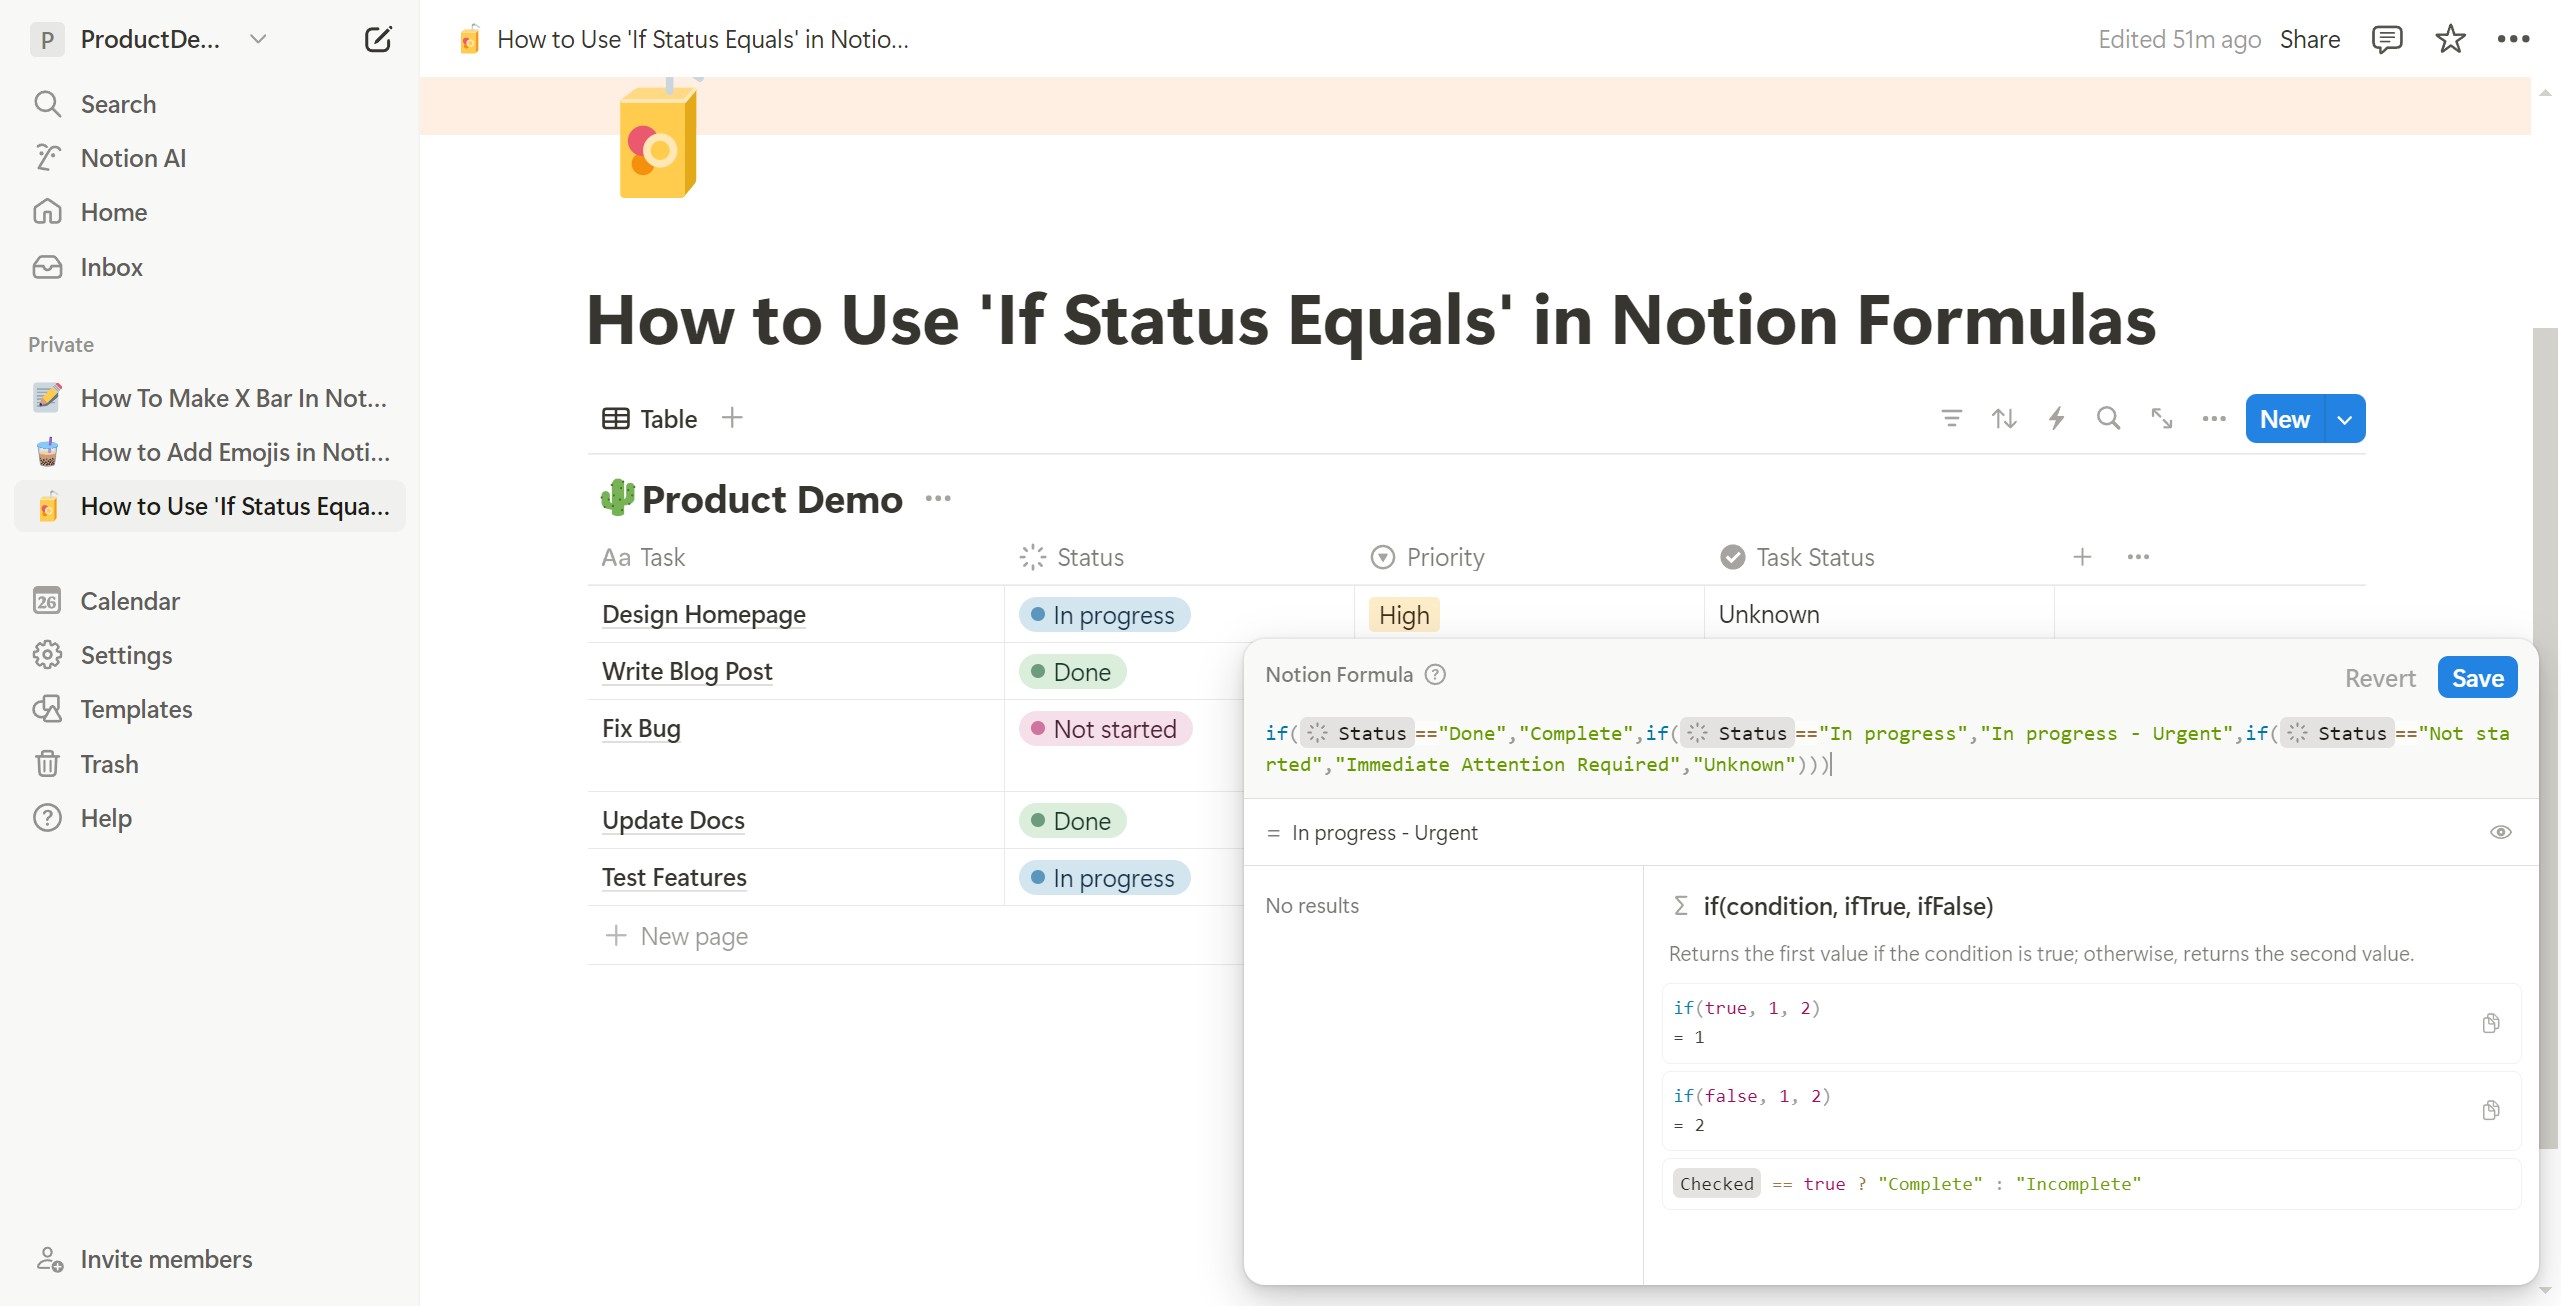
Task: Click the Unknown Task Status cell
Action: click(x=1877, y=614)
